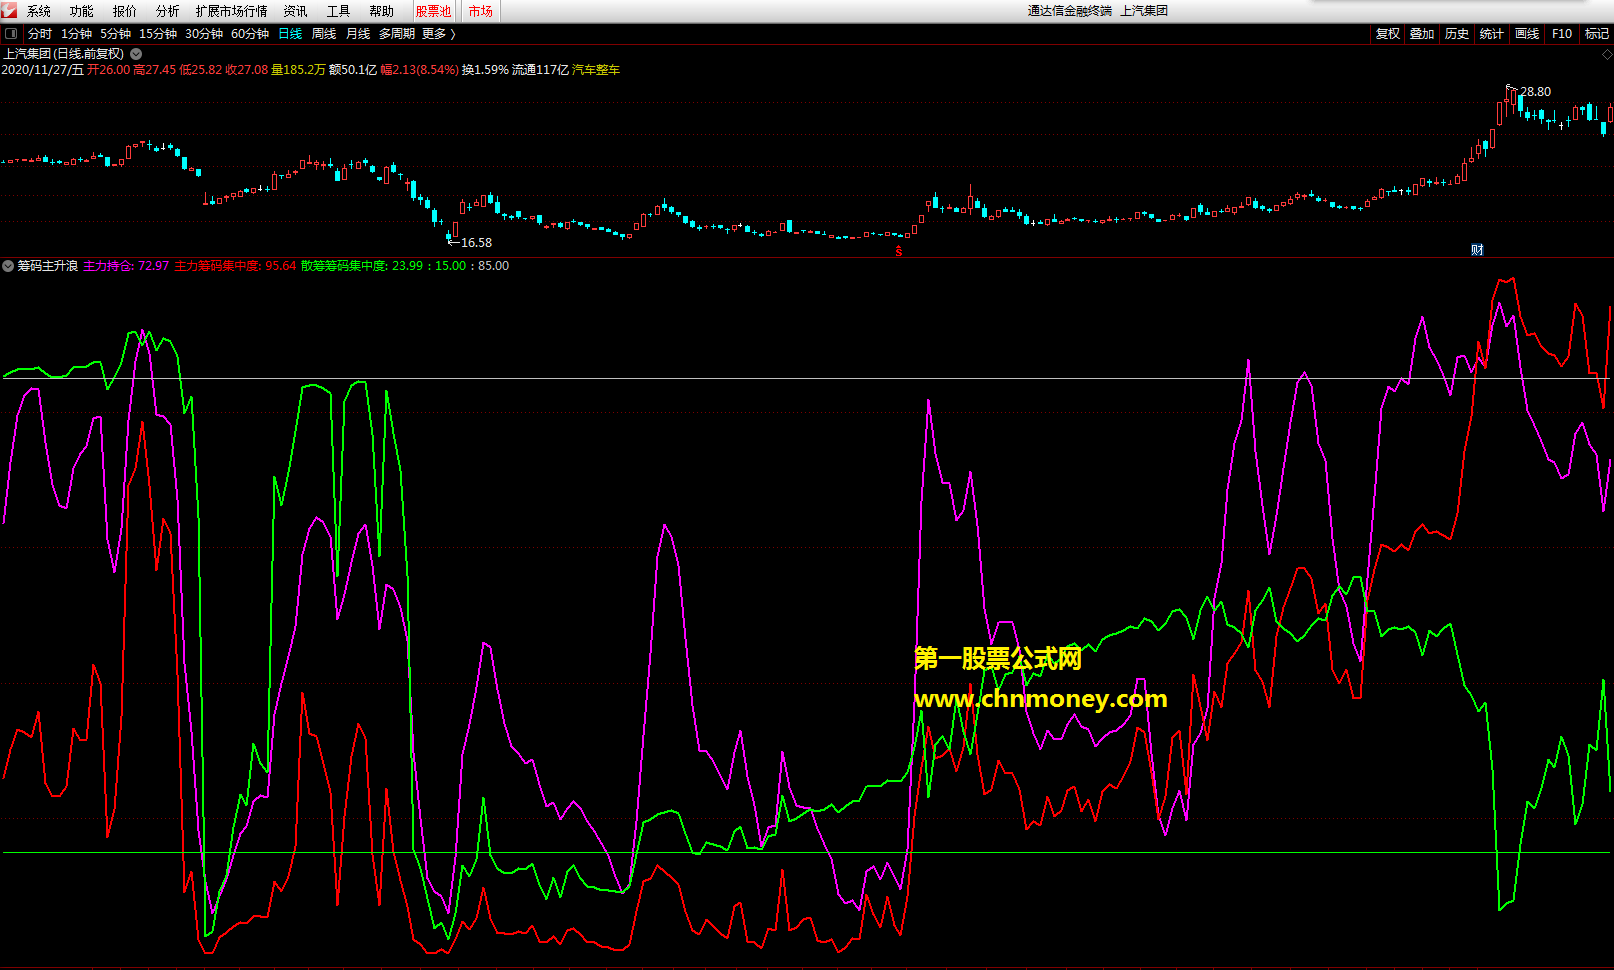Switch to 分时 chart period

tap(40, 34)
